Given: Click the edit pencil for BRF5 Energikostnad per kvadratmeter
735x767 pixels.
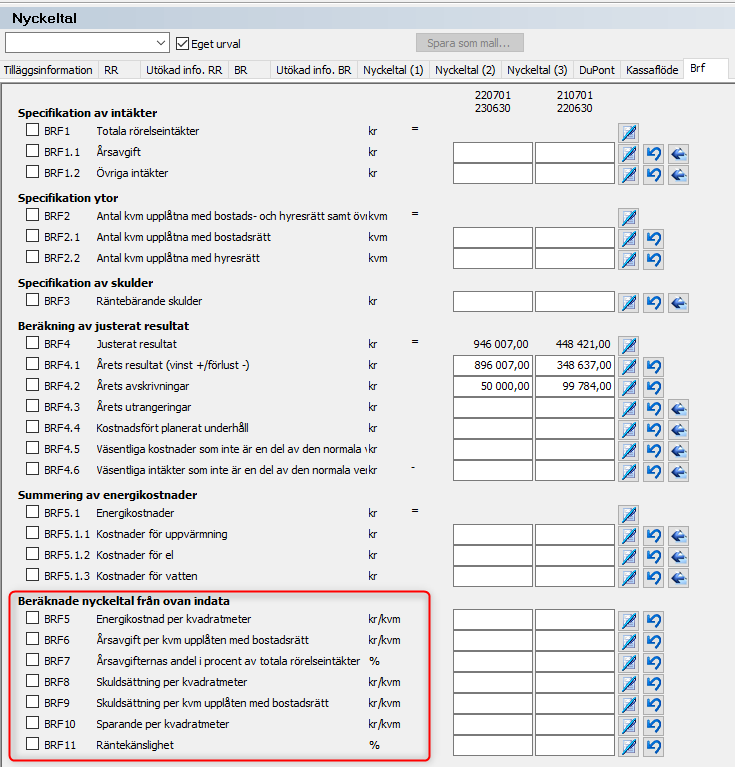Looking at the screenshot, I should coord(628,621).
